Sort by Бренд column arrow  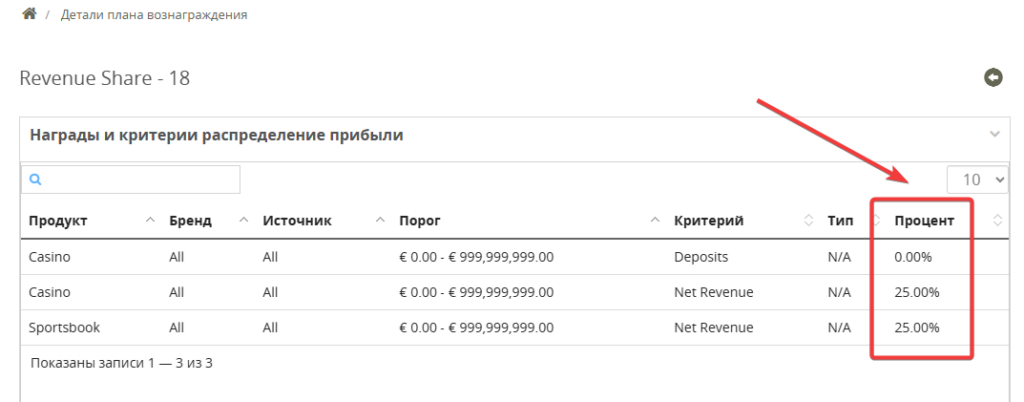coord(244,221)
